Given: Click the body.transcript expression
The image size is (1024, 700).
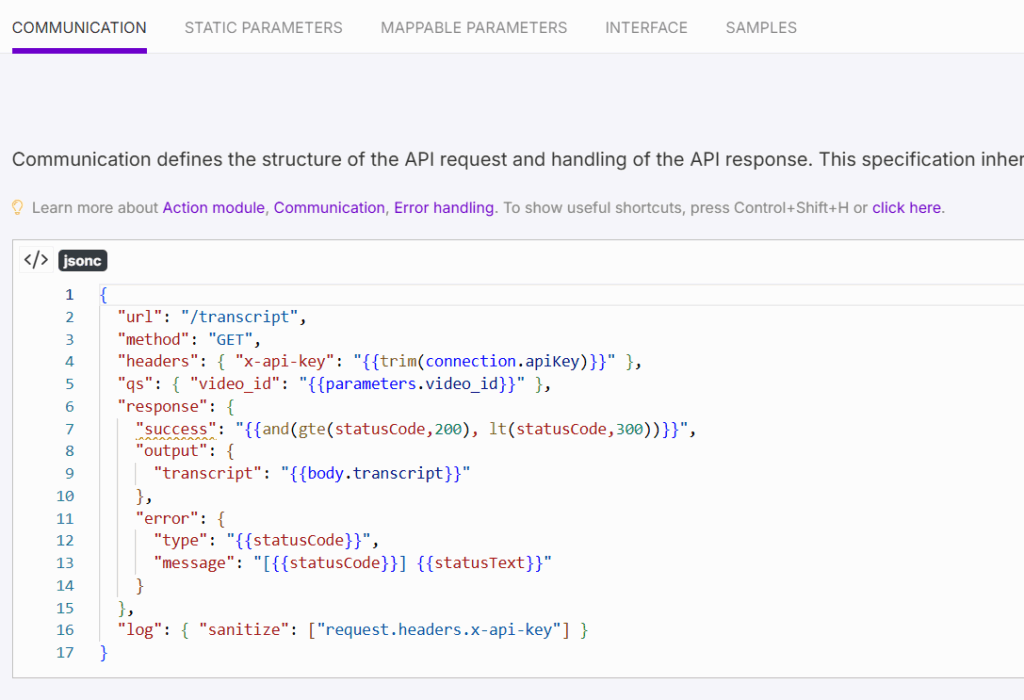Looking at the screenshot, I should (376, 473).
